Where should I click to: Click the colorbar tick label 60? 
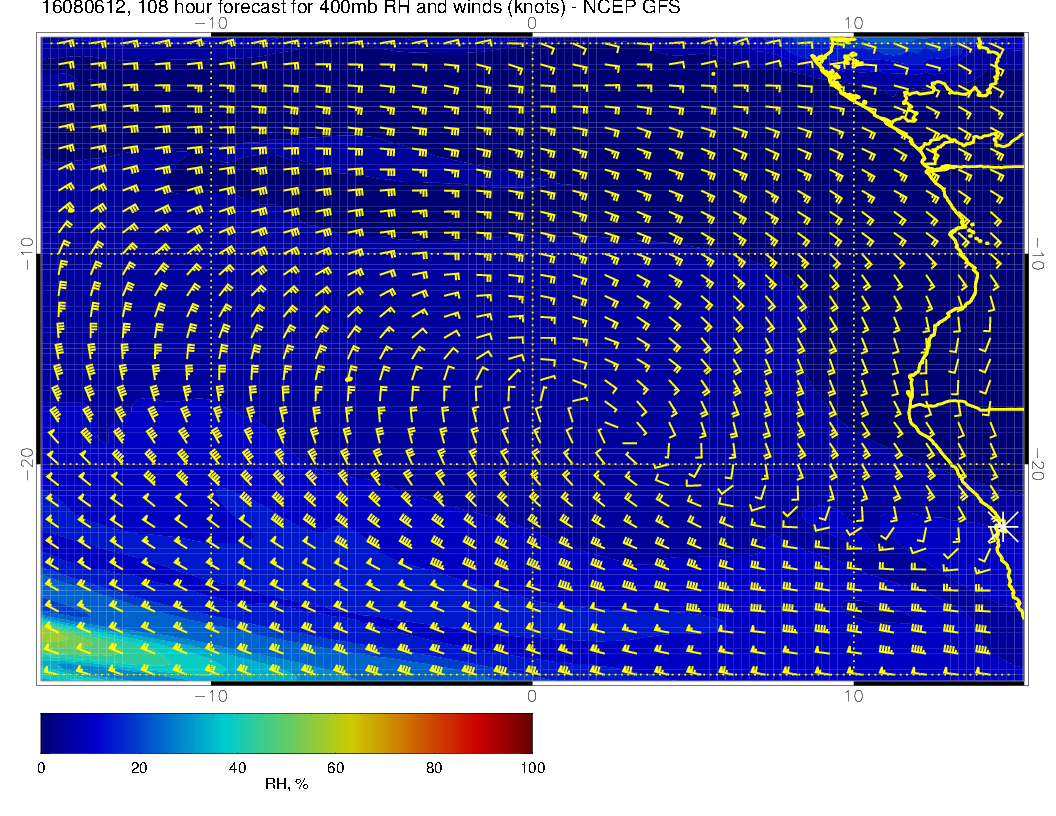[x=335, y=768]
